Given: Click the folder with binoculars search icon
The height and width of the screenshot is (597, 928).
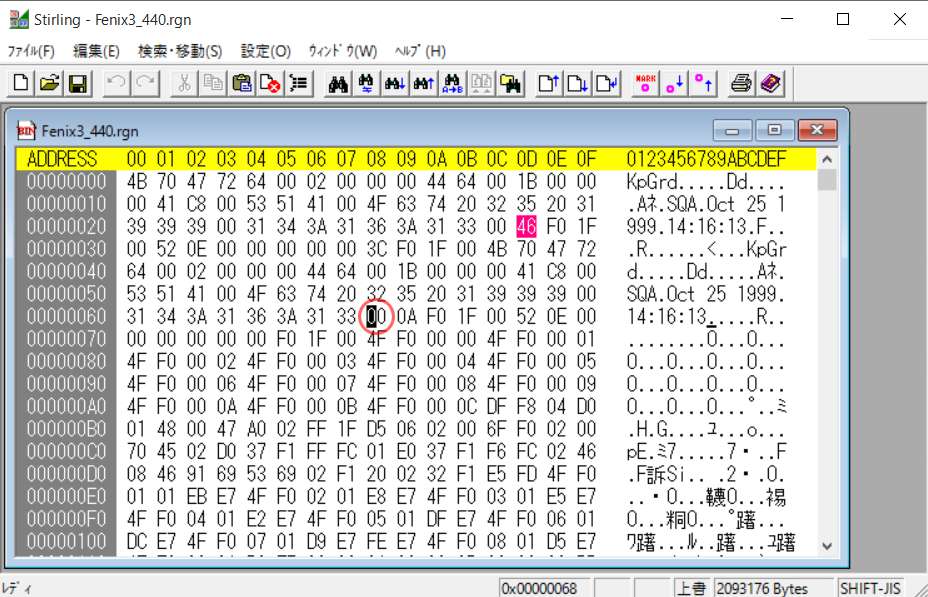Looking at the screenshot, I should coord(510,83).
